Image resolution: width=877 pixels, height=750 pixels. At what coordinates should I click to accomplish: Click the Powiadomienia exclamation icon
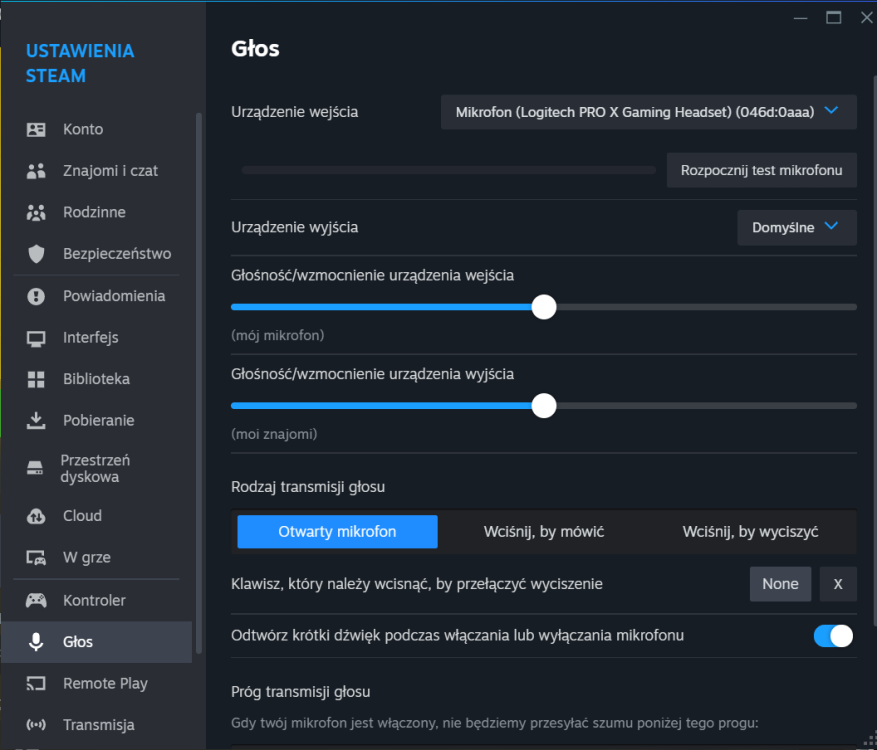click(36, 296)
